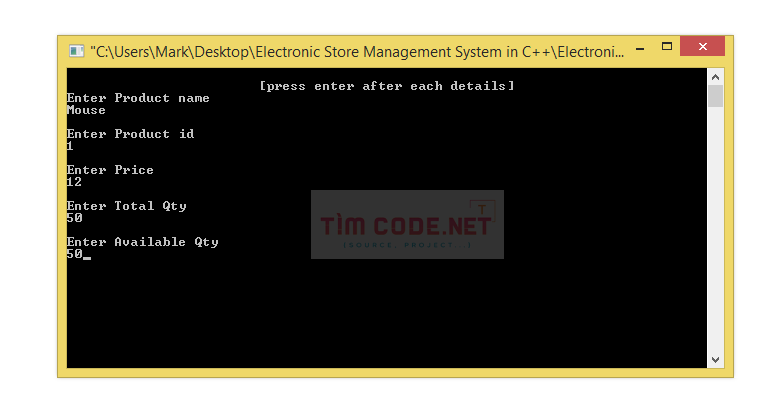Open the console window system menu icon

[x=76, y=51]
